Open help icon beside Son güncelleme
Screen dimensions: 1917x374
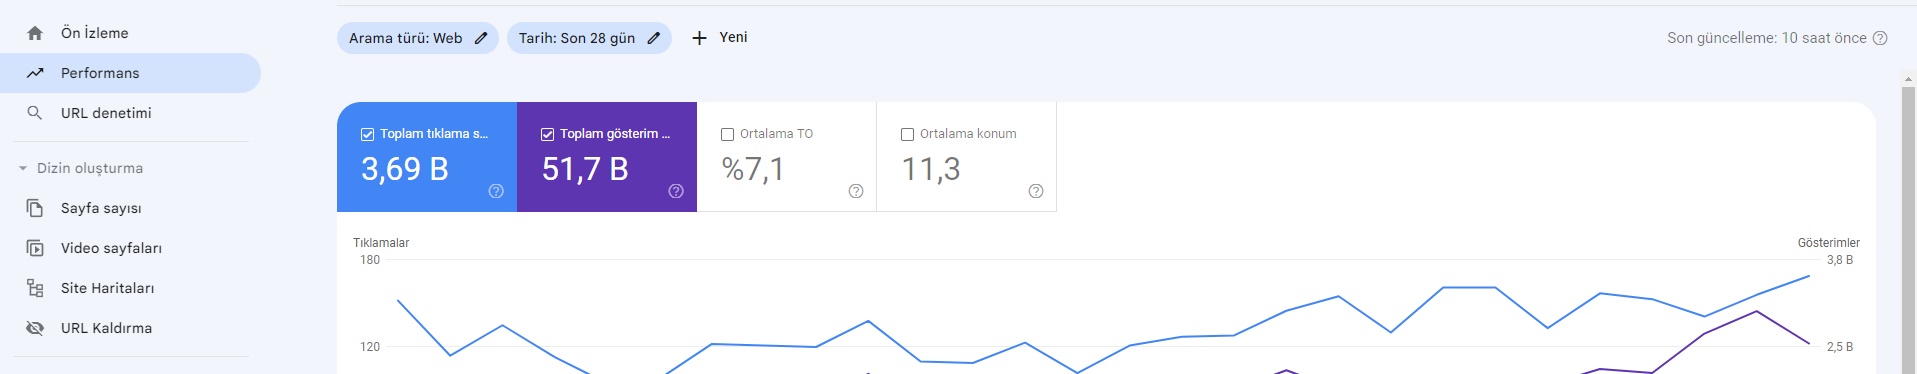pyautogui.click(x=1880, y=38)
